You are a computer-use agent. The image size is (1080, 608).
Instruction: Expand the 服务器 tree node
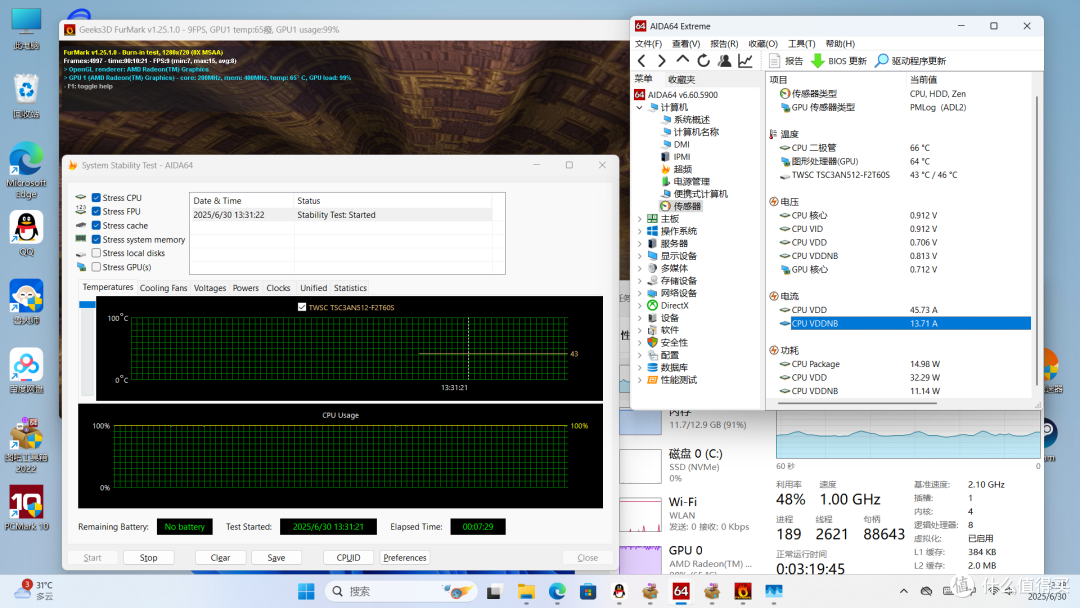click(640, 244)
